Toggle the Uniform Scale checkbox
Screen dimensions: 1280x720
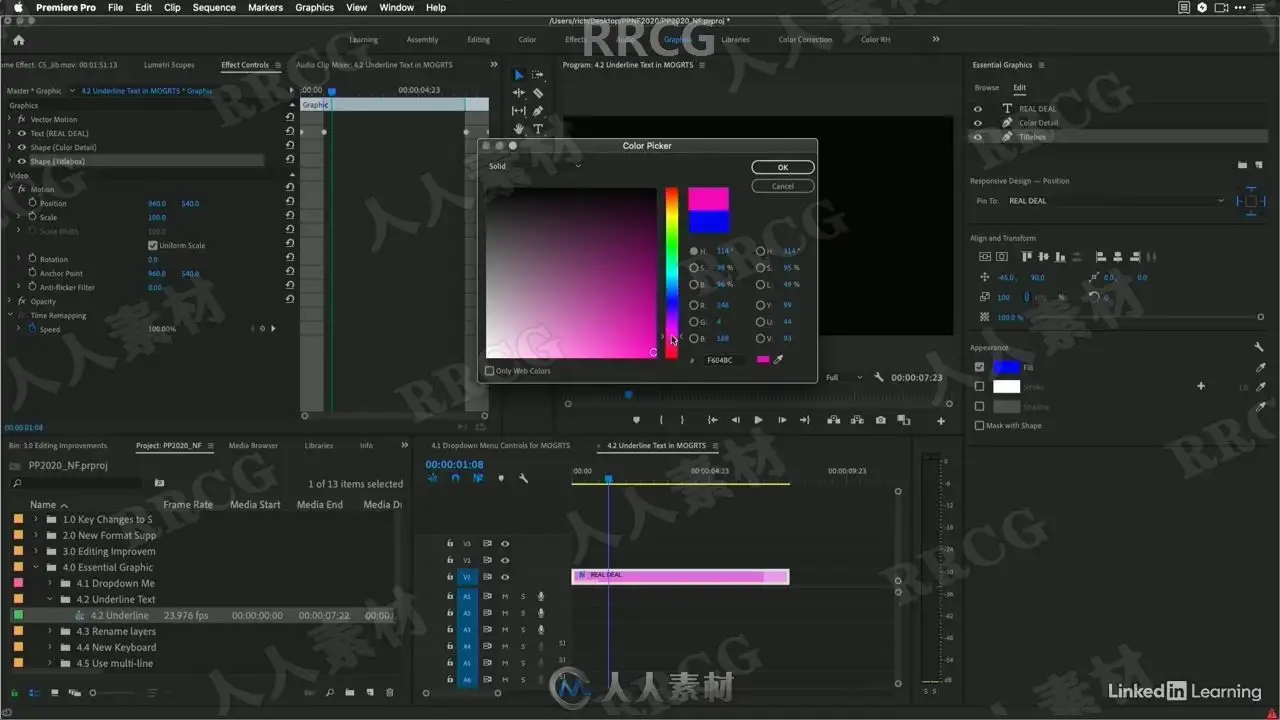(x=152, y=245)
